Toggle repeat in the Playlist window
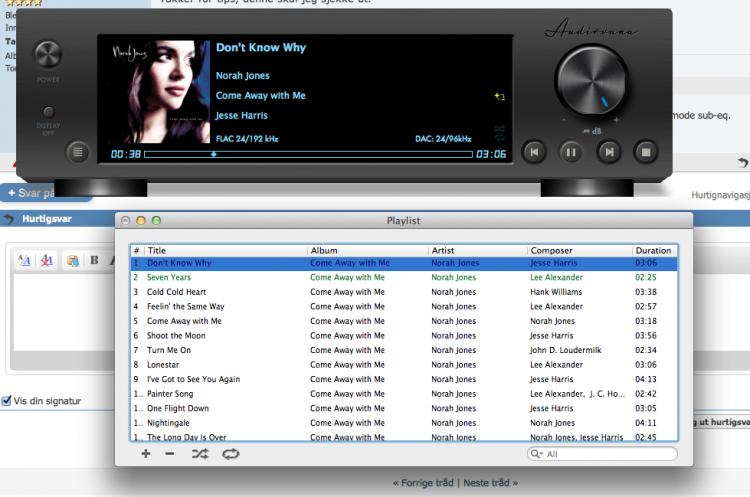The height and width of the screenshot is (497, 750). (231, 453)
